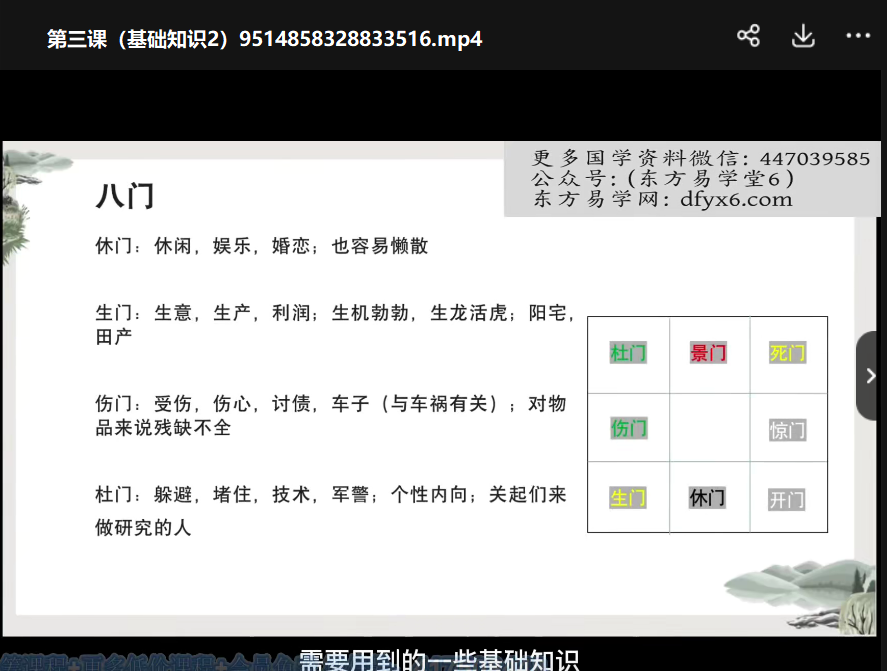
Task: Click the empty center grid cell
Action: coord(708,428)
